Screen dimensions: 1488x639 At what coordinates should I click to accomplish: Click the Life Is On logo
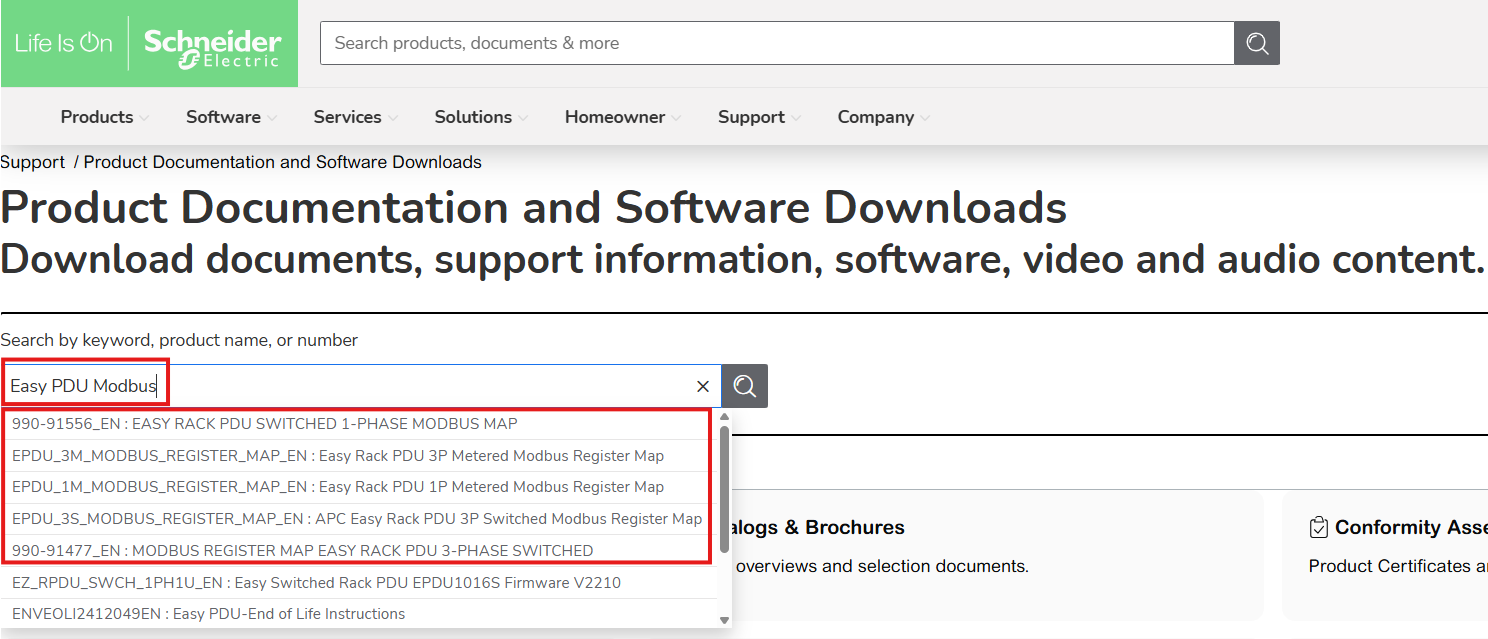tap(64, 43)
